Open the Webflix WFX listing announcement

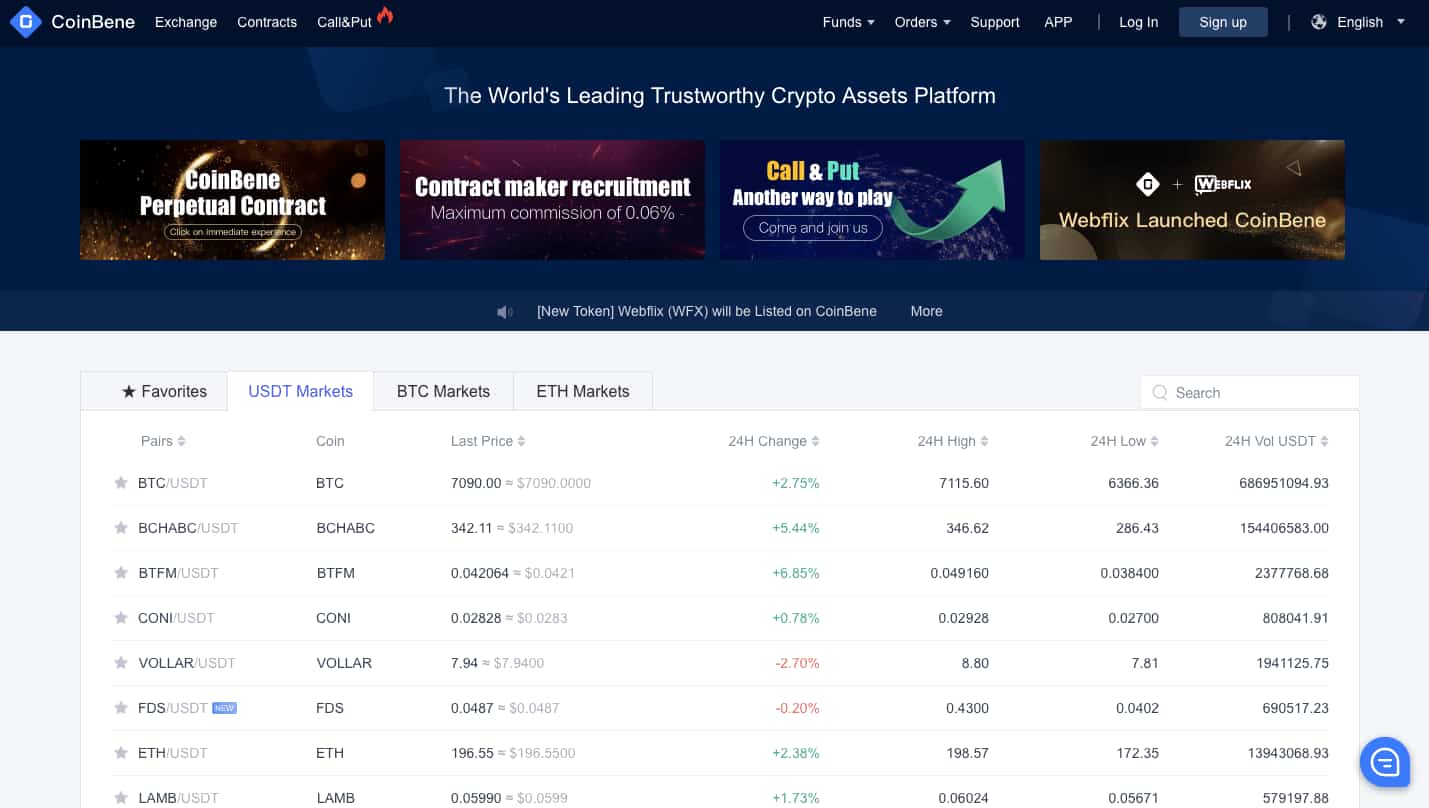click(x=707, y=311)
